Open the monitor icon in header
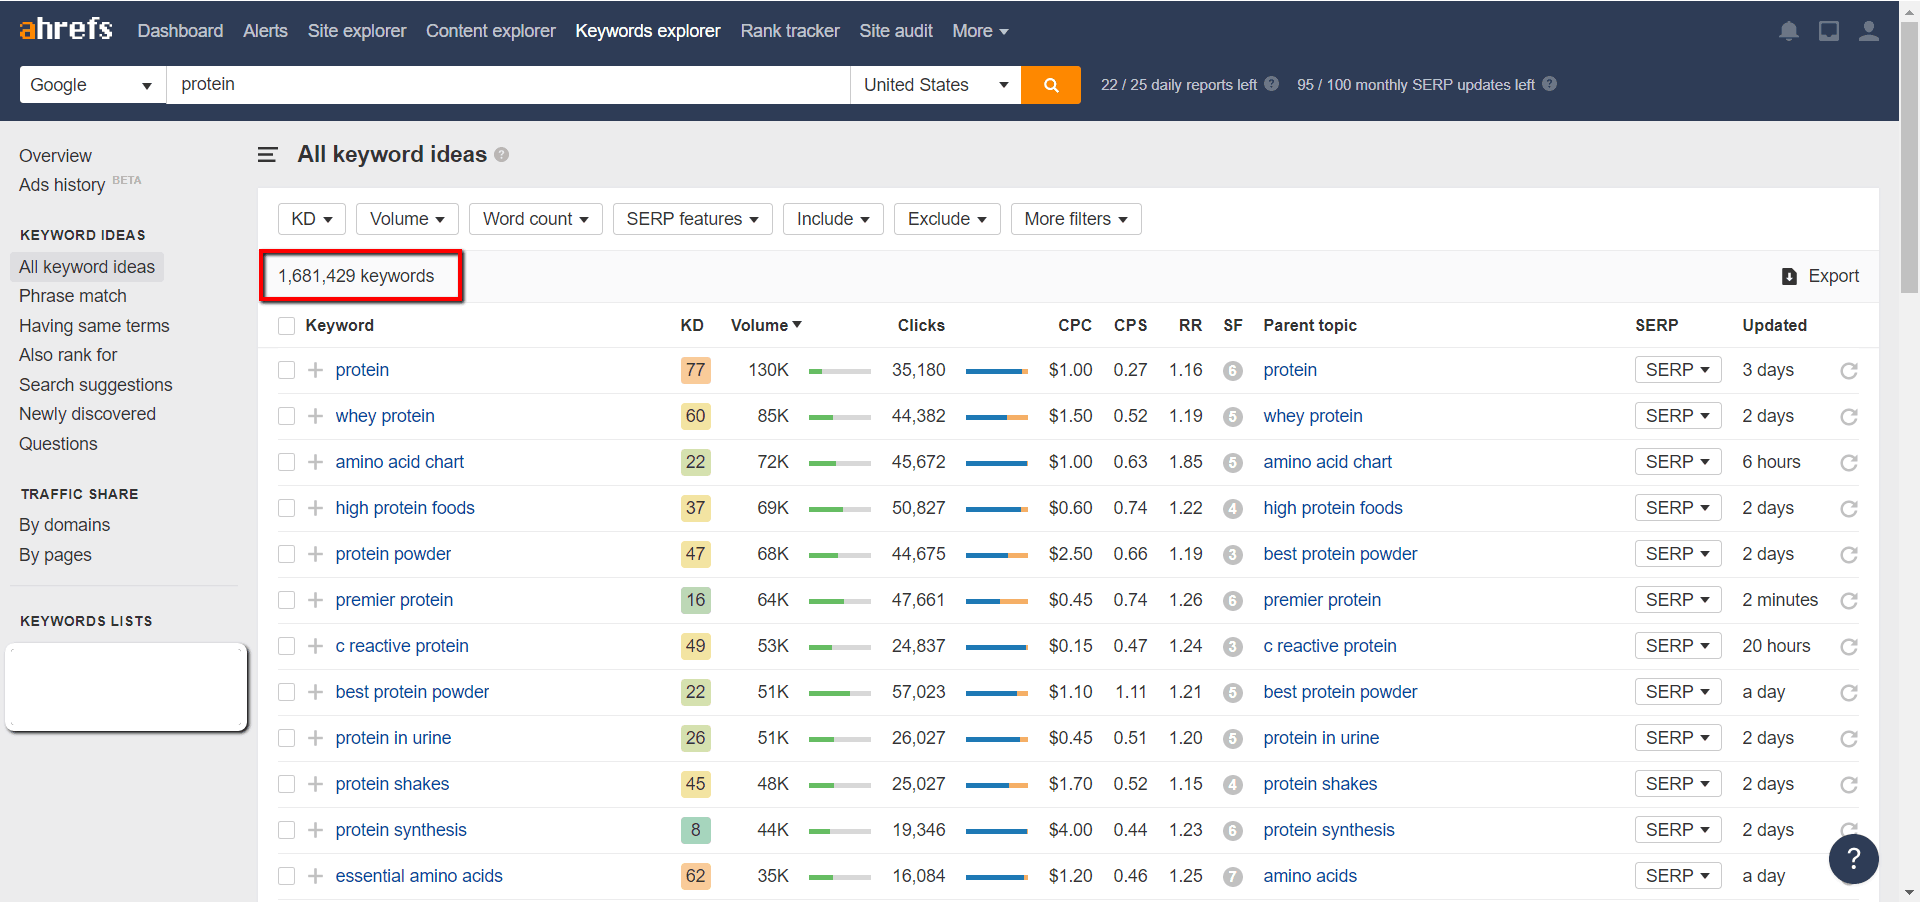The width and height of the screenshot is (1920, 902). 1829,31
